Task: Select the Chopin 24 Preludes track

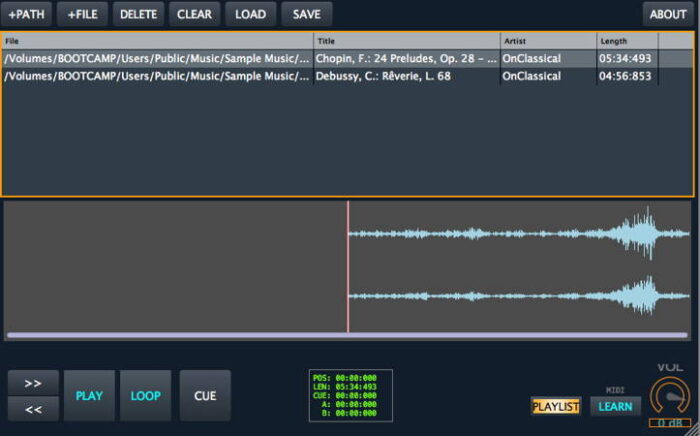Action: click(x=406, y=59)
